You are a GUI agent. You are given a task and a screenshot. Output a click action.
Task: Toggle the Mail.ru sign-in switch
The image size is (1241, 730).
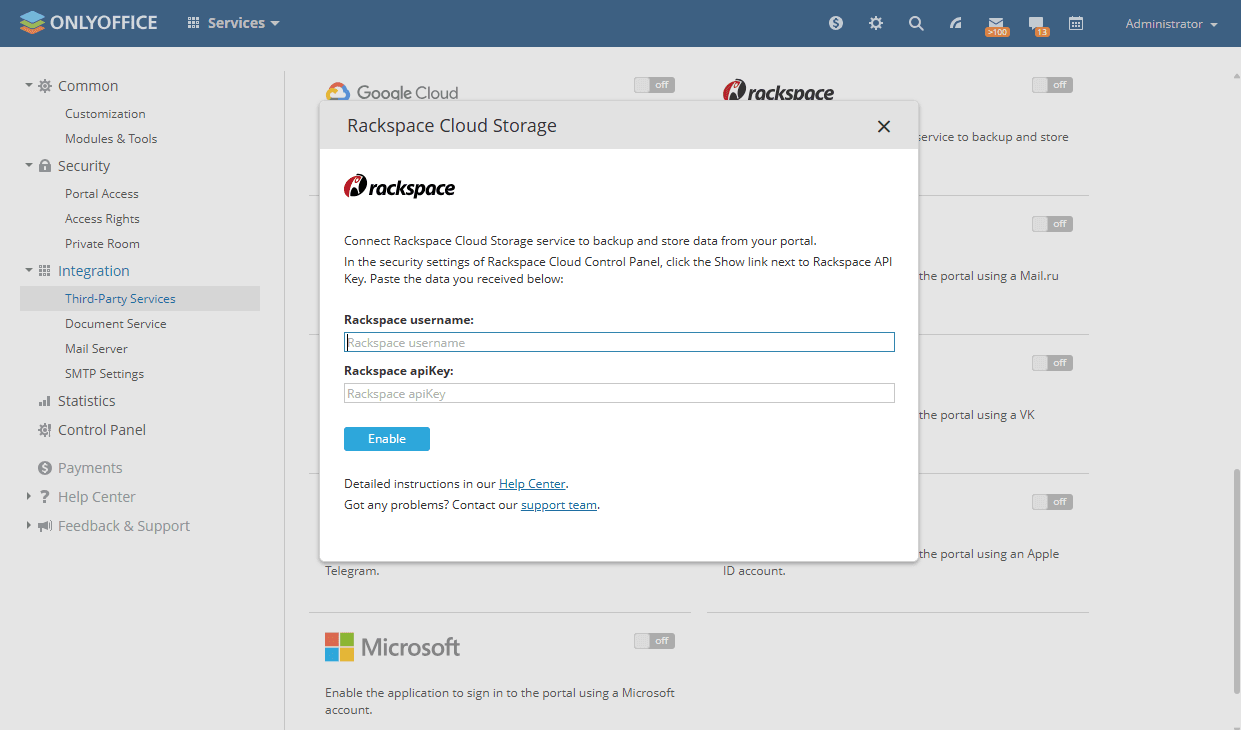[x=1052, y=224]
